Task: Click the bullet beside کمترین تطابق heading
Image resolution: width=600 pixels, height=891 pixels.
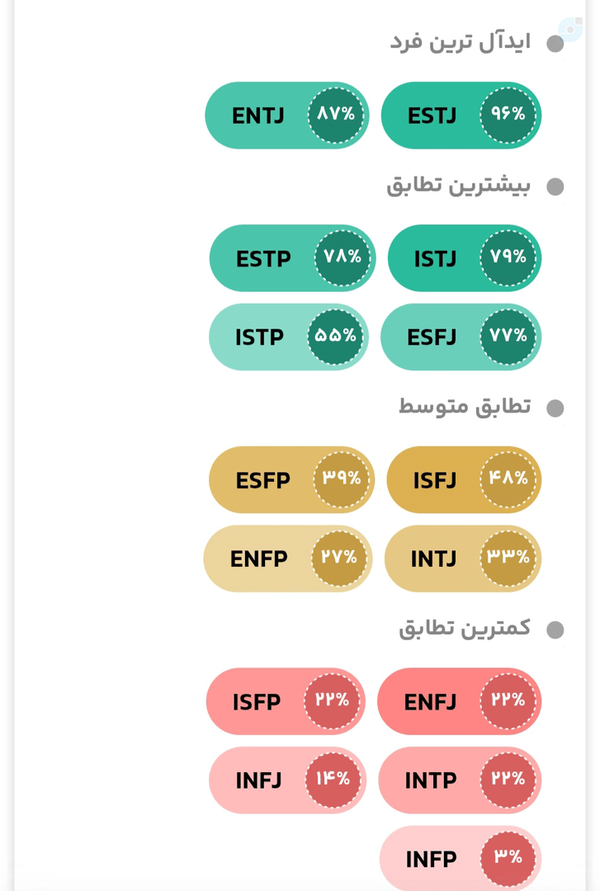Action: pyautogui.click(x=555, y=630)
